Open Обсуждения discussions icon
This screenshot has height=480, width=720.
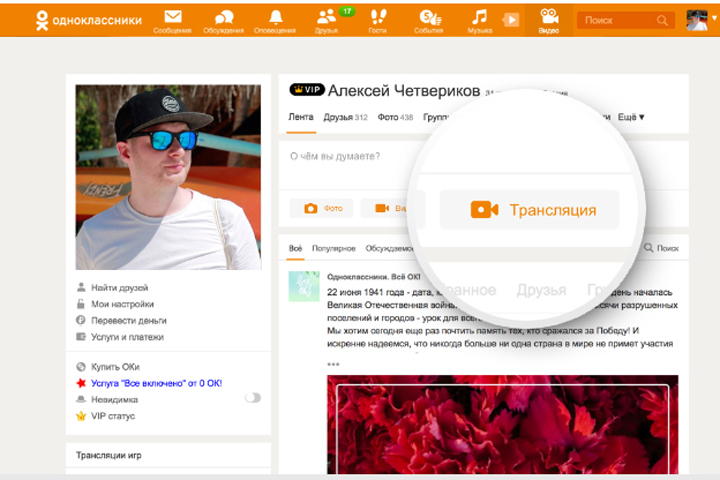click(225, 19)
